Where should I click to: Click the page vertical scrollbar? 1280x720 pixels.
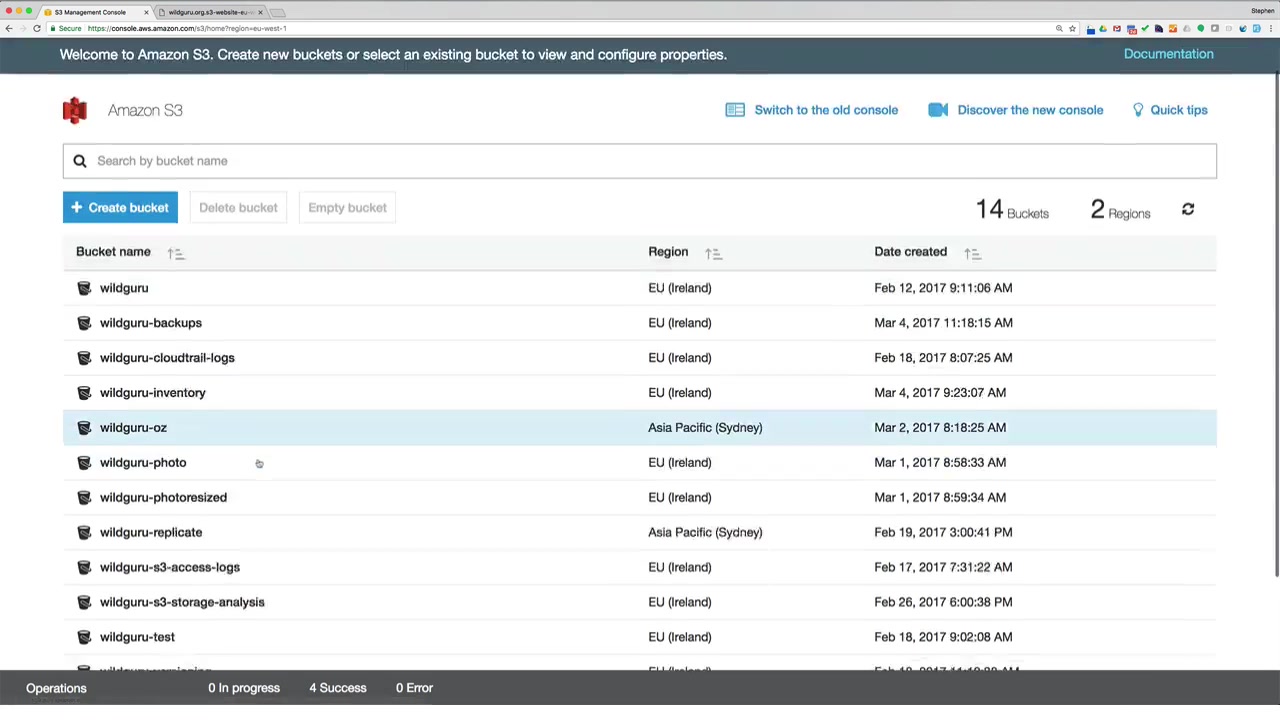point(1277,325)
